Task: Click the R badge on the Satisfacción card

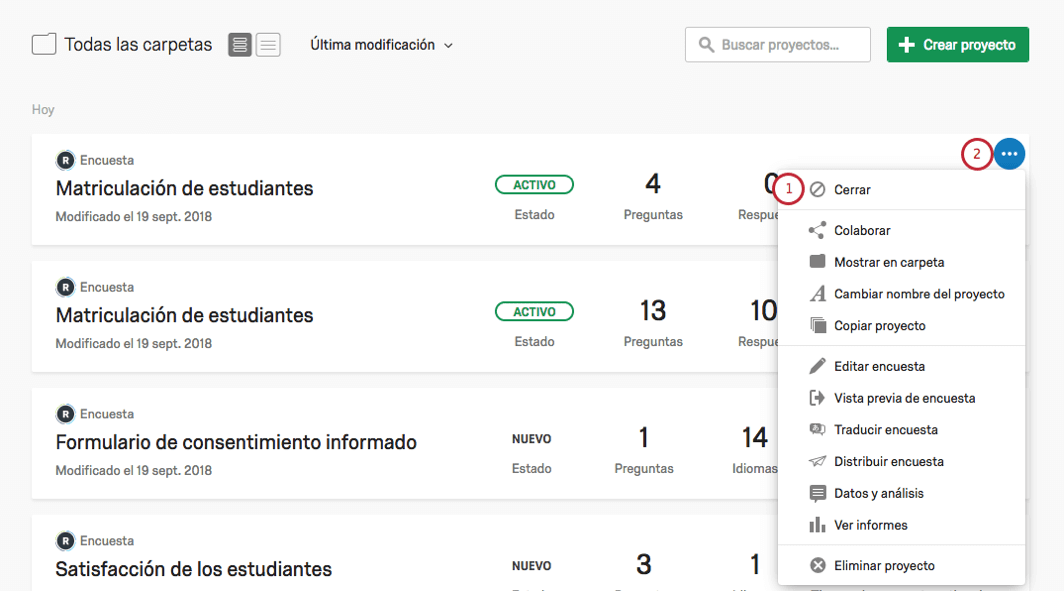Action: [65, 541]
